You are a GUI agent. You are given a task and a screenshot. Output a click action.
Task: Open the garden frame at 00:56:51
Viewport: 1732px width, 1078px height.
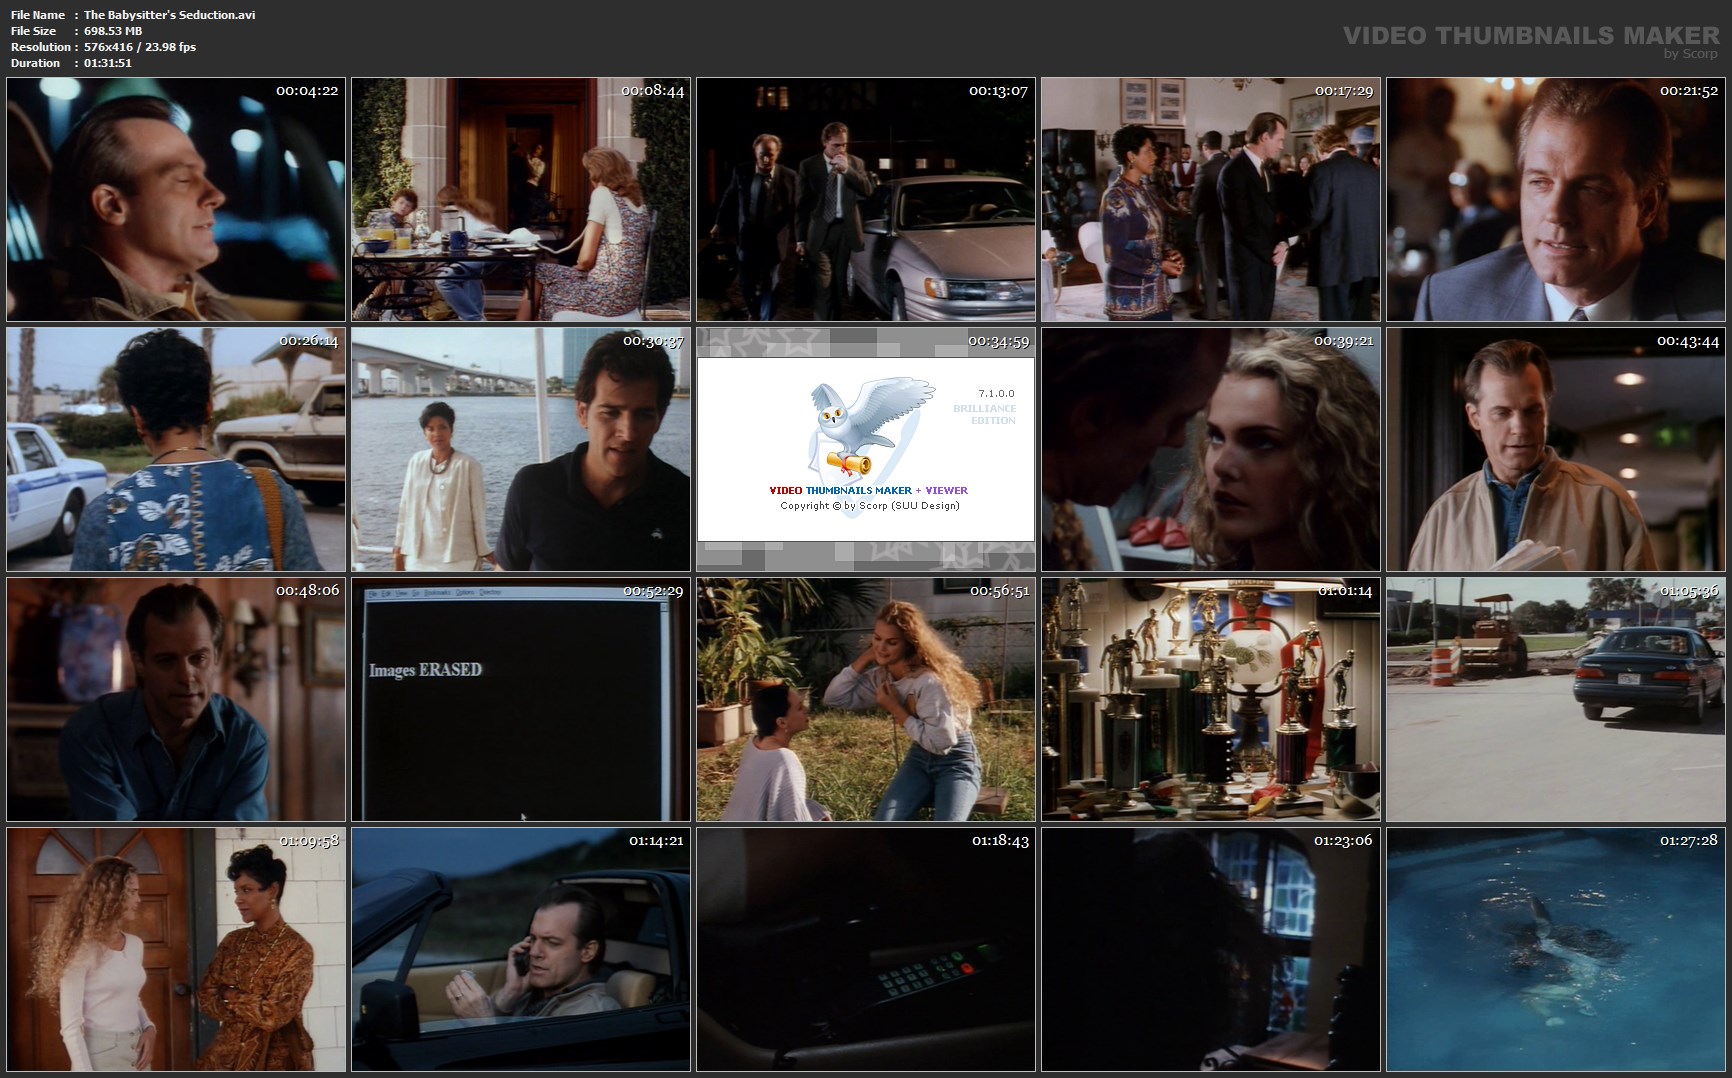click(x=866, y=699)
